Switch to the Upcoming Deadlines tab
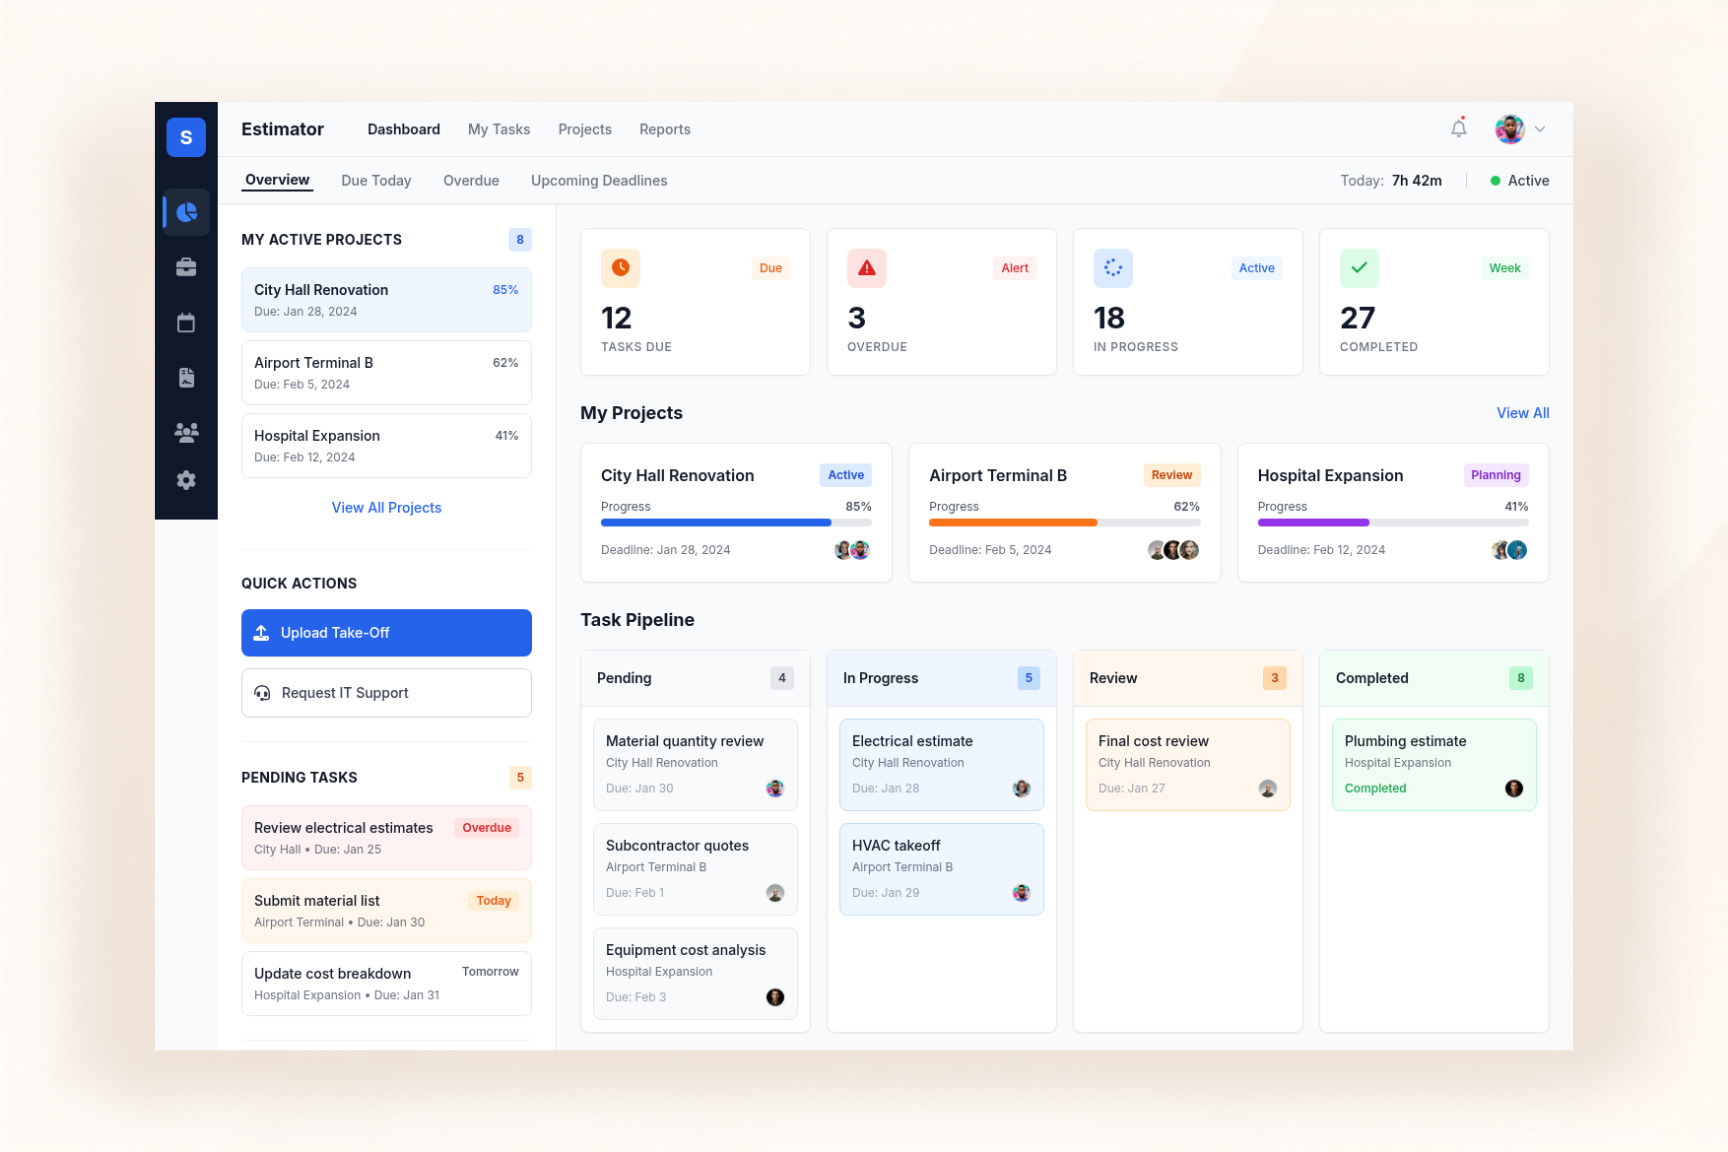1728x1152 pixels. click(599, 181)
